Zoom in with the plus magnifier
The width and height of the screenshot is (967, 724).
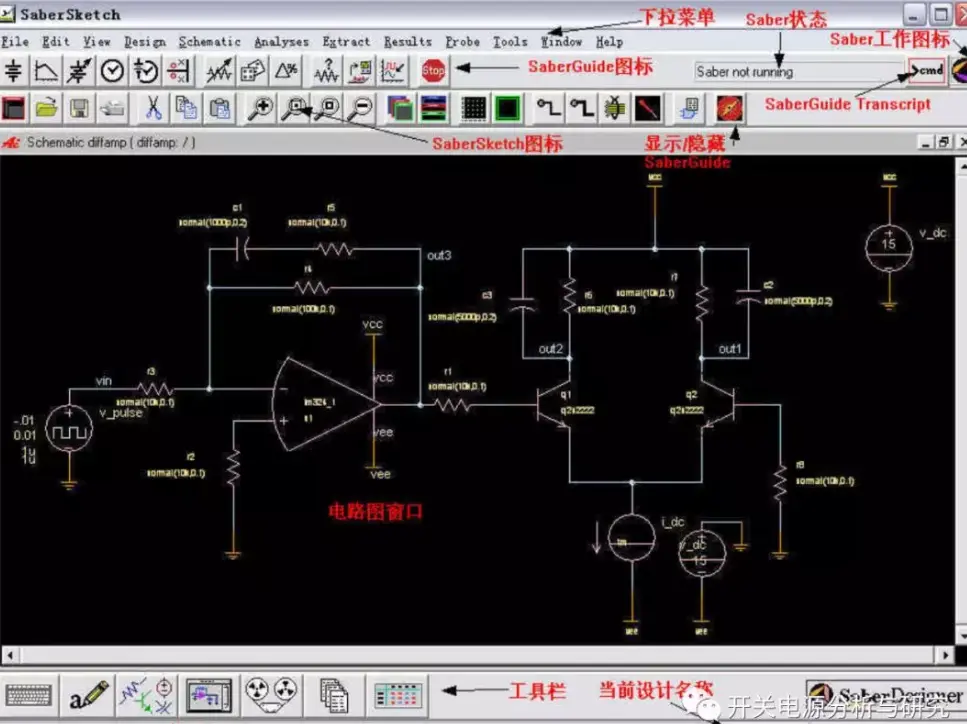click(x=261, y=109)
